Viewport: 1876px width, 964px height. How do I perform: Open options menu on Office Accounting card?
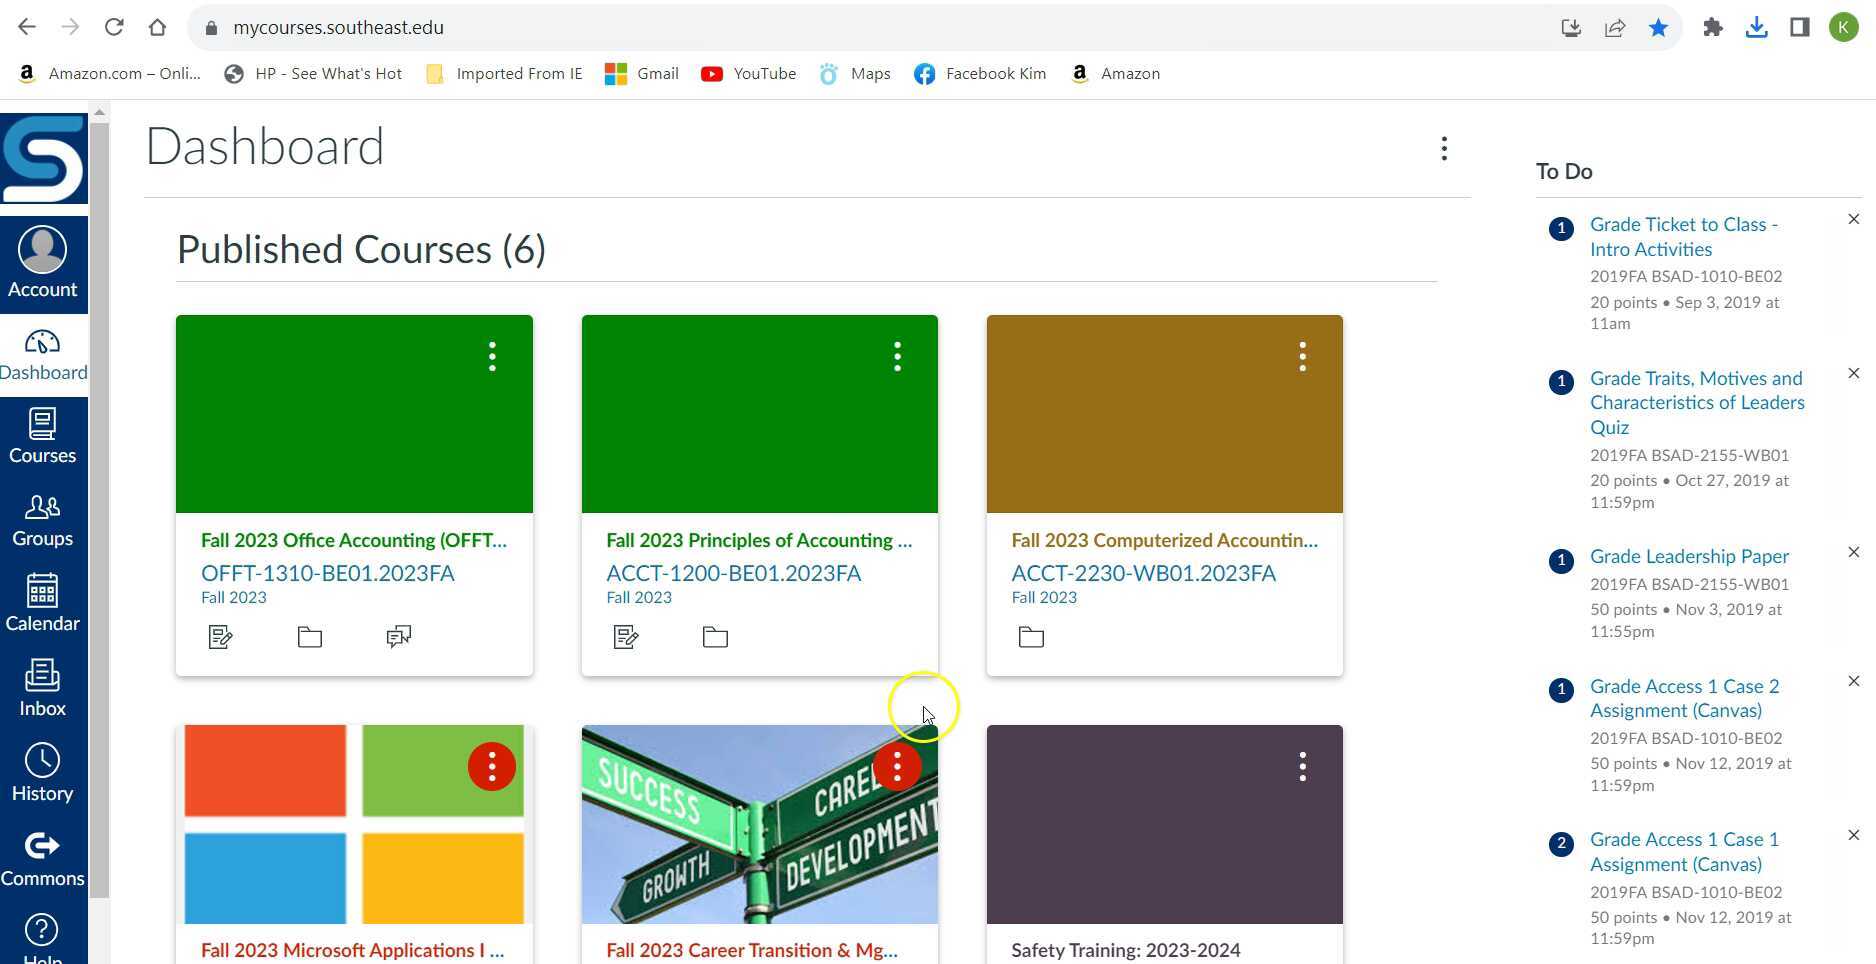coord(492,357)
